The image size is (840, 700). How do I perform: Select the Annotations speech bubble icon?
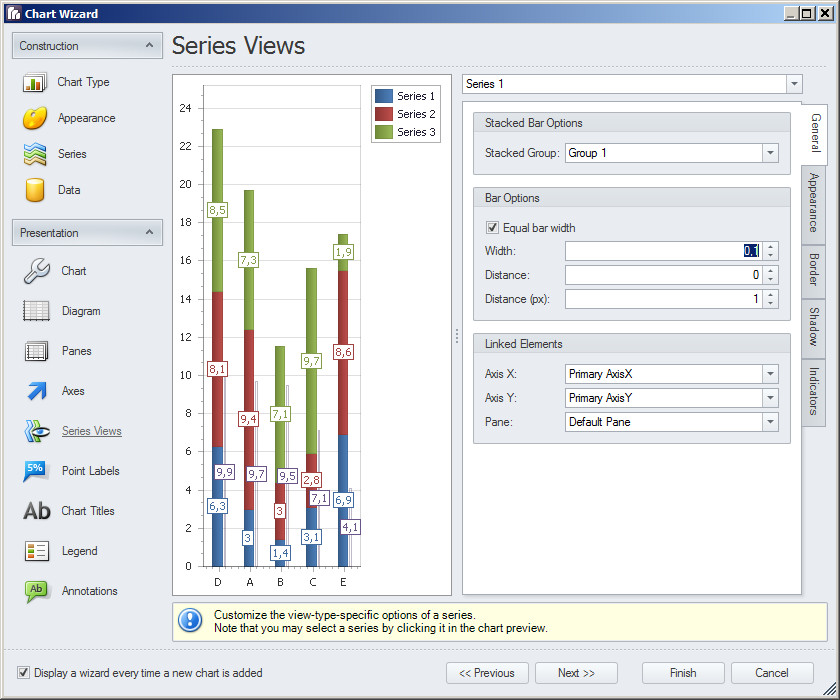[x=36, y=591]
